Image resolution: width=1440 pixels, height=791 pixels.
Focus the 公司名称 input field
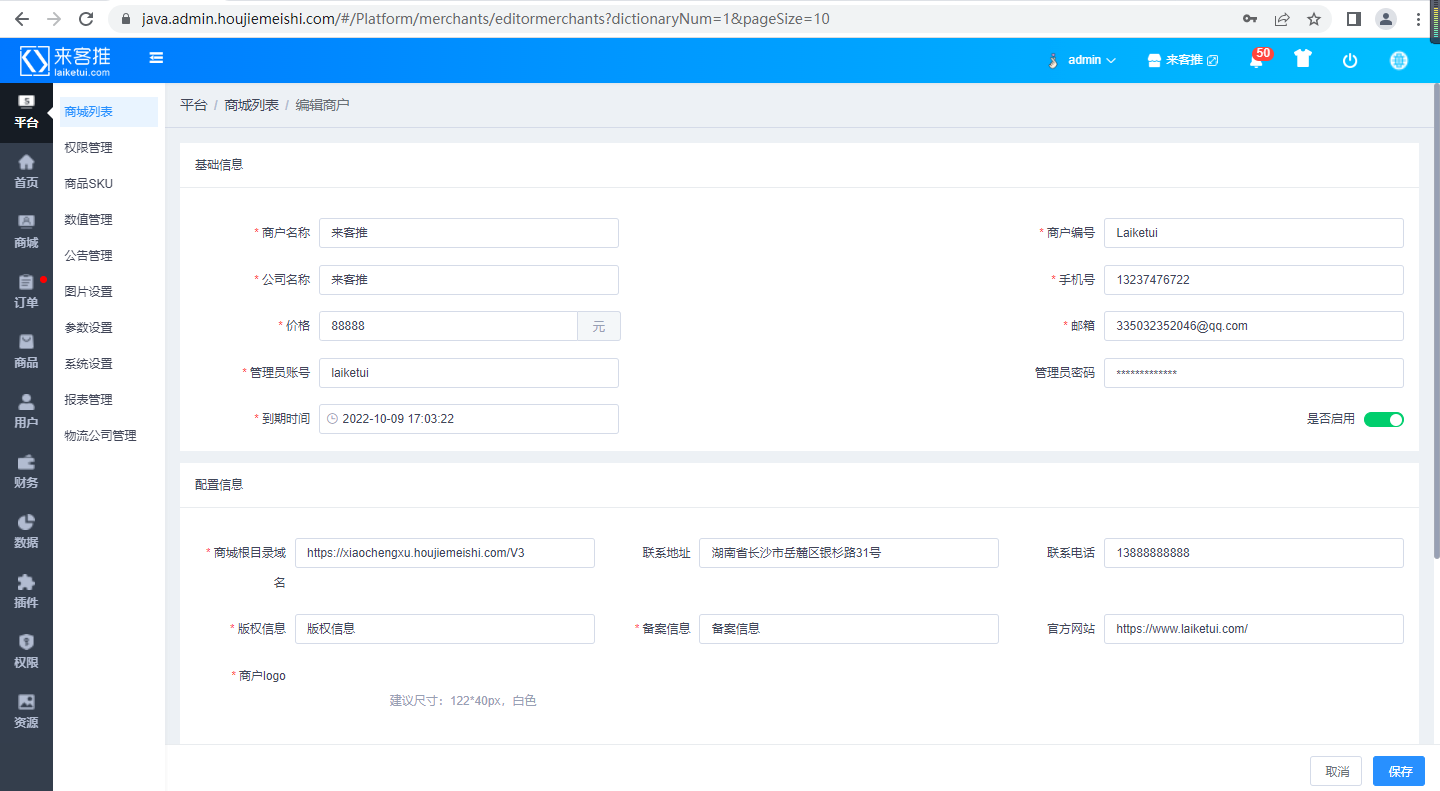[469, 280]
